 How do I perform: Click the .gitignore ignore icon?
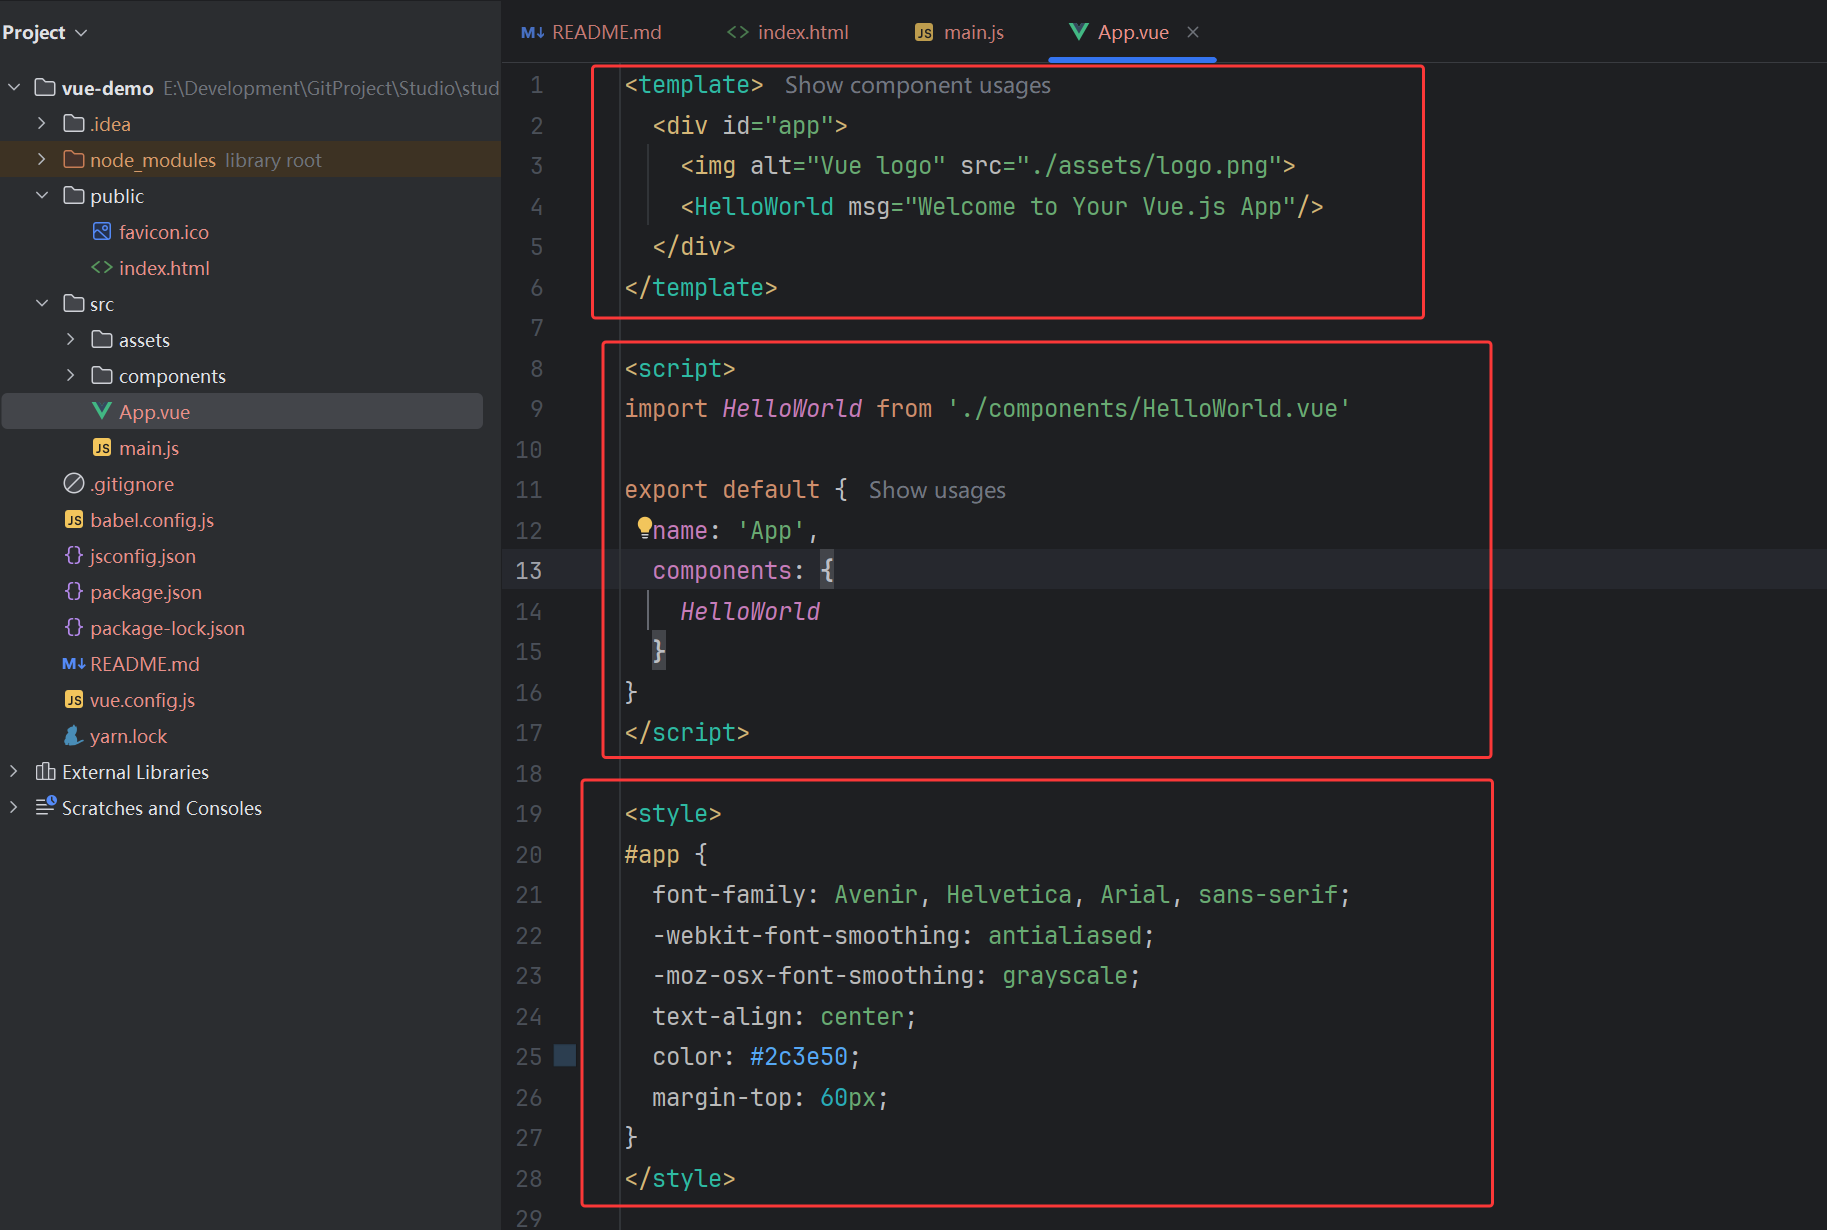(73, 483)
